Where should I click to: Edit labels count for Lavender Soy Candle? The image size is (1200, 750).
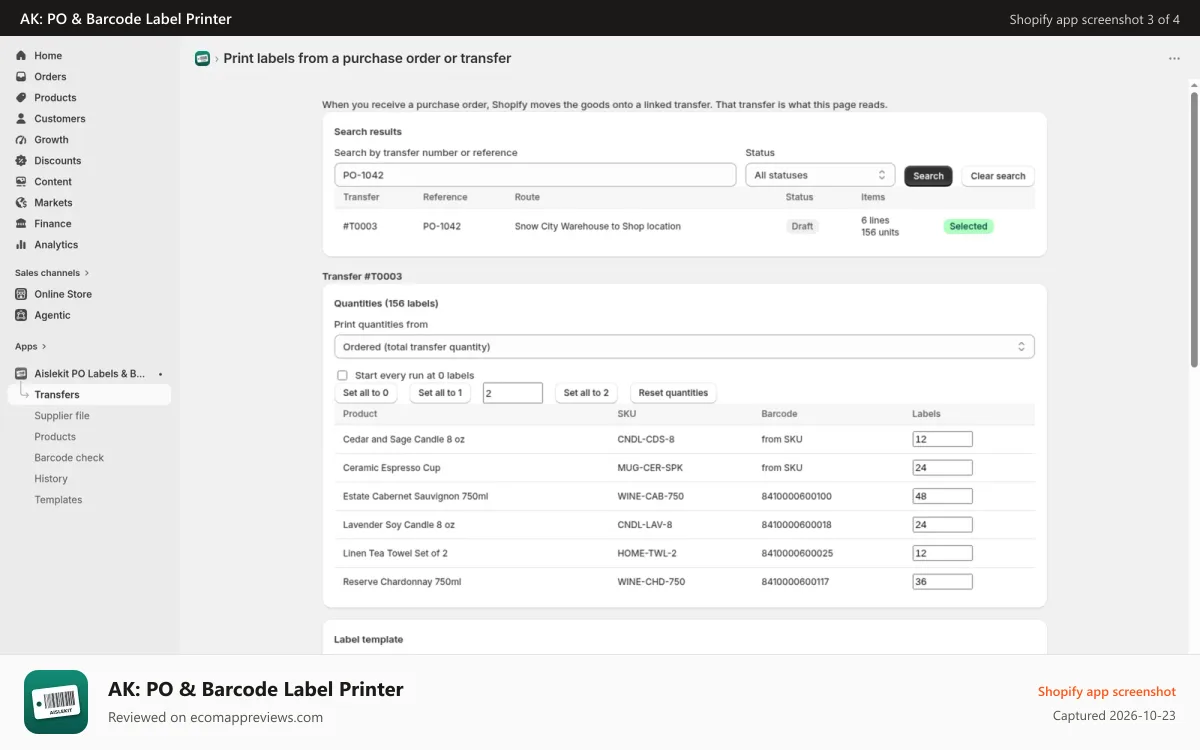click(x=942, y=525)
